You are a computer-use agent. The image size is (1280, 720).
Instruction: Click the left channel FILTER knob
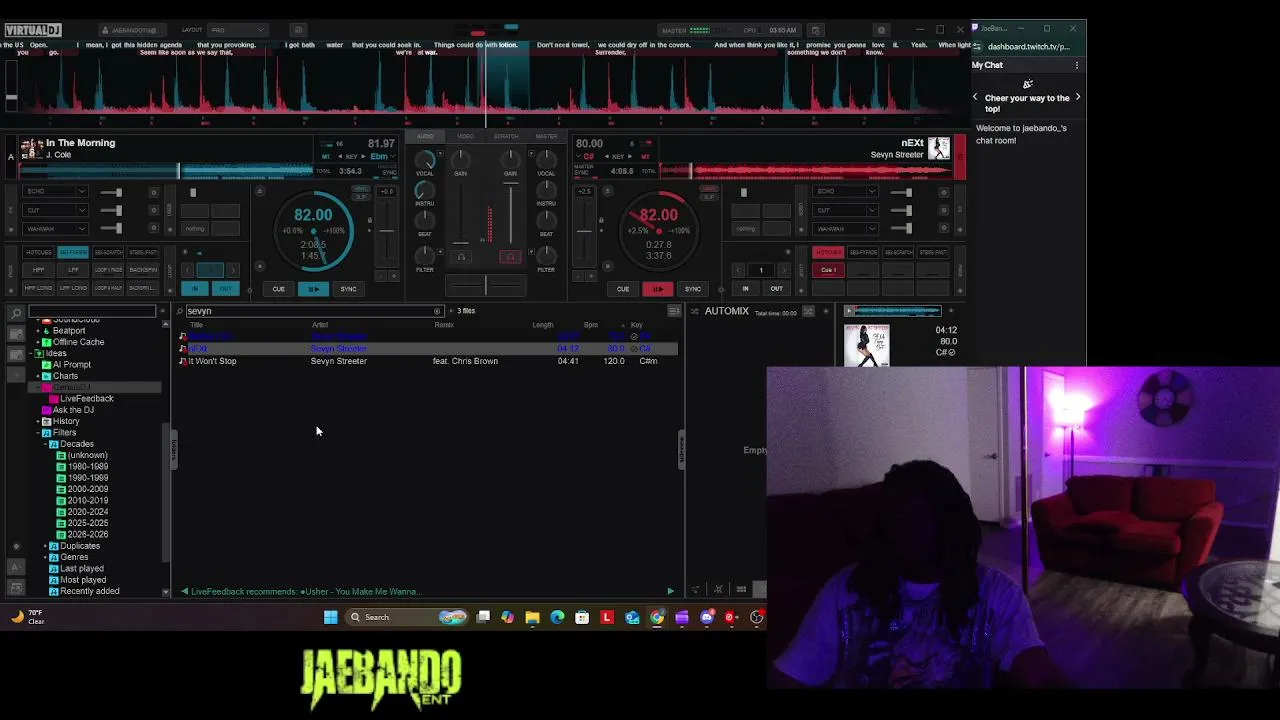[x=425, y=254]
